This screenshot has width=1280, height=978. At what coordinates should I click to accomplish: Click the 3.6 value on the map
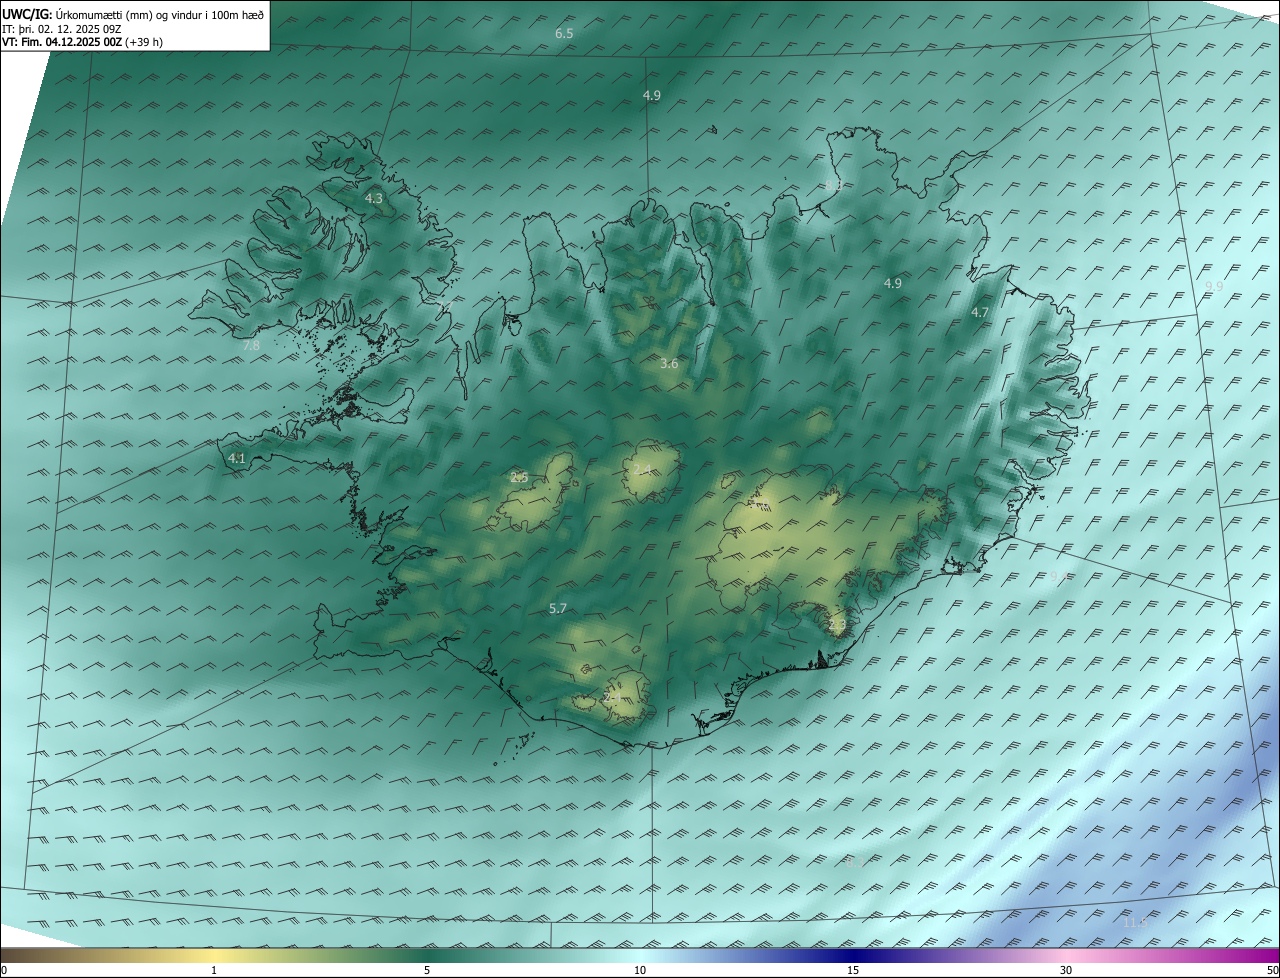point(669,364)
